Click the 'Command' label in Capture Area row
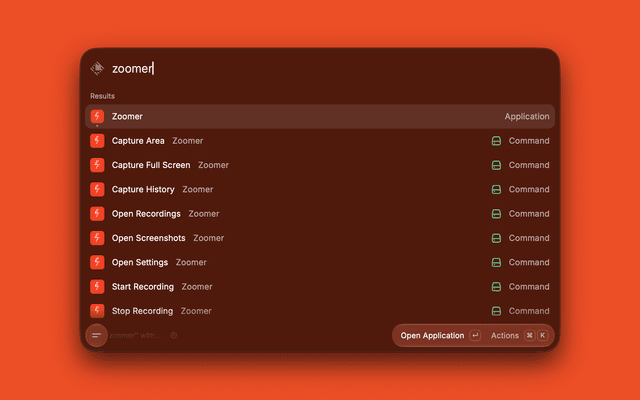Viewport: 640px width, 400px height. pos(529,141)
